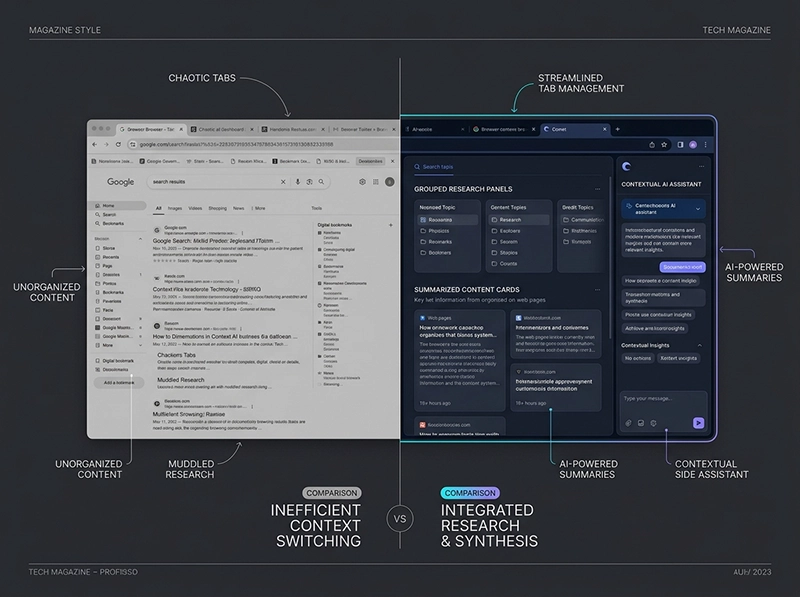Viewport: 800px width, 597px height.
Task: Select the Reomarks folder in first topic panel
Action: pyautogui.click(x=436, y=242)
